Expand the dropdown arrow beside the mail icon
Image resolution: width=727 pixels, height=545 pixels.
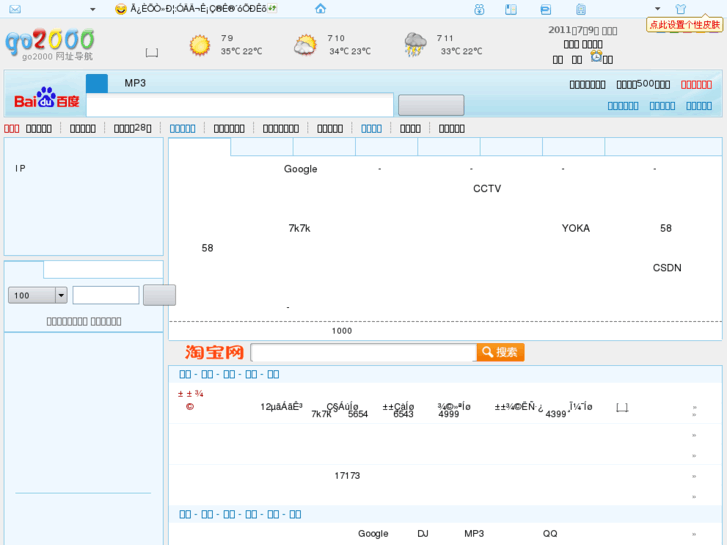point(92,9)
